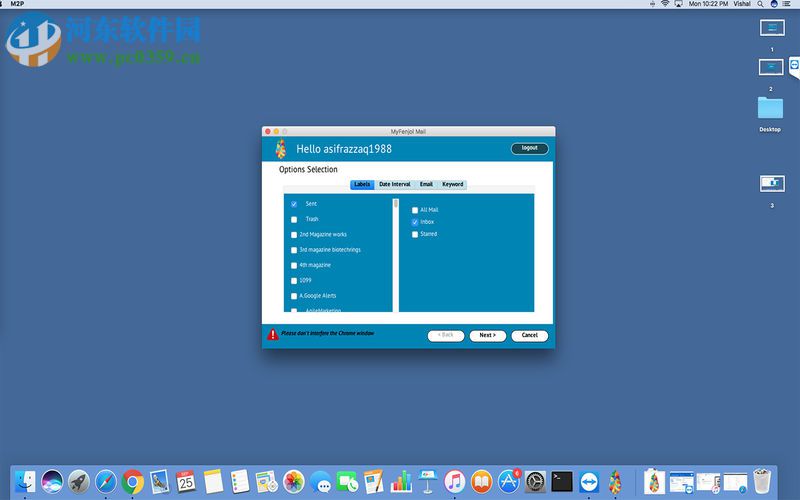Open Keynote podium app in dock
800x500 pixels.
tap(428, 482)
